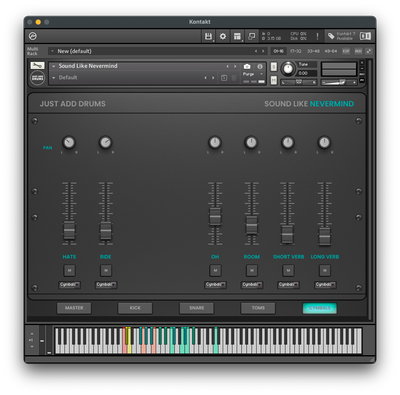
Task: Go to next instrument arrow
Action: click(235, 66)
